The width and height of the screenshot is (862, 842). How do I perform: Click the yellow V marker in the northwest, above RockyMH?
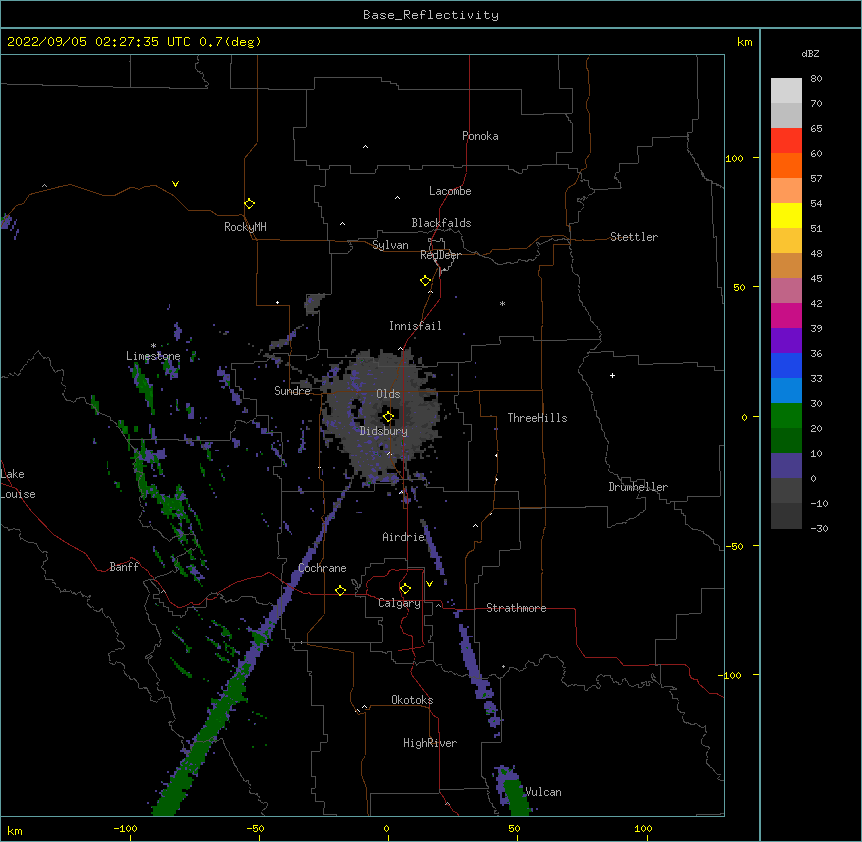pyautogui.click(x=175, y=184)
